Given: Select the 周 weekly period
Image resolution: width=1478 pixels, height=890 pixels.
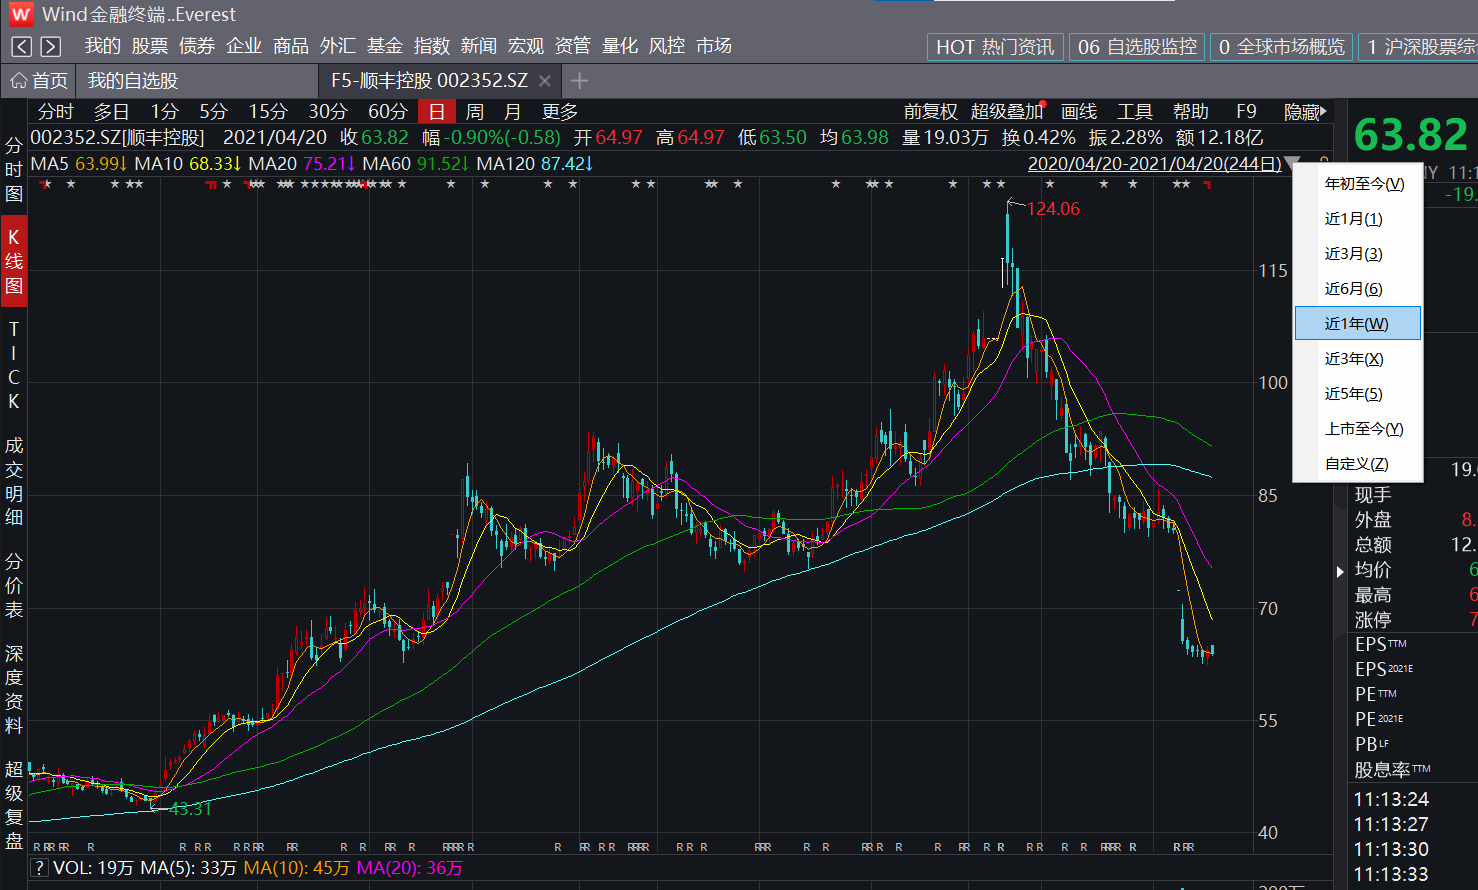Looking at the screenshot, I should tap(475, 112).
